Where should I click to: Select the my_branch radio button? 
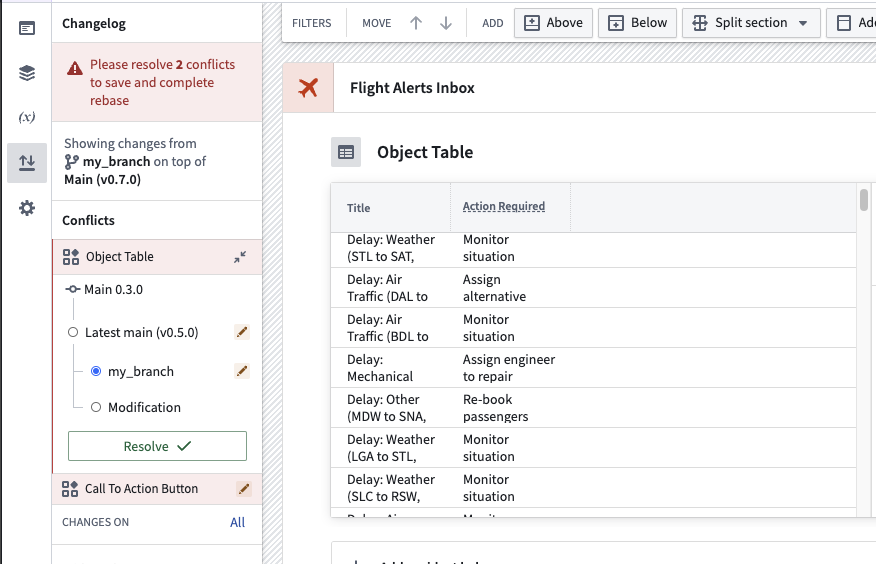(x=96, y=371)
